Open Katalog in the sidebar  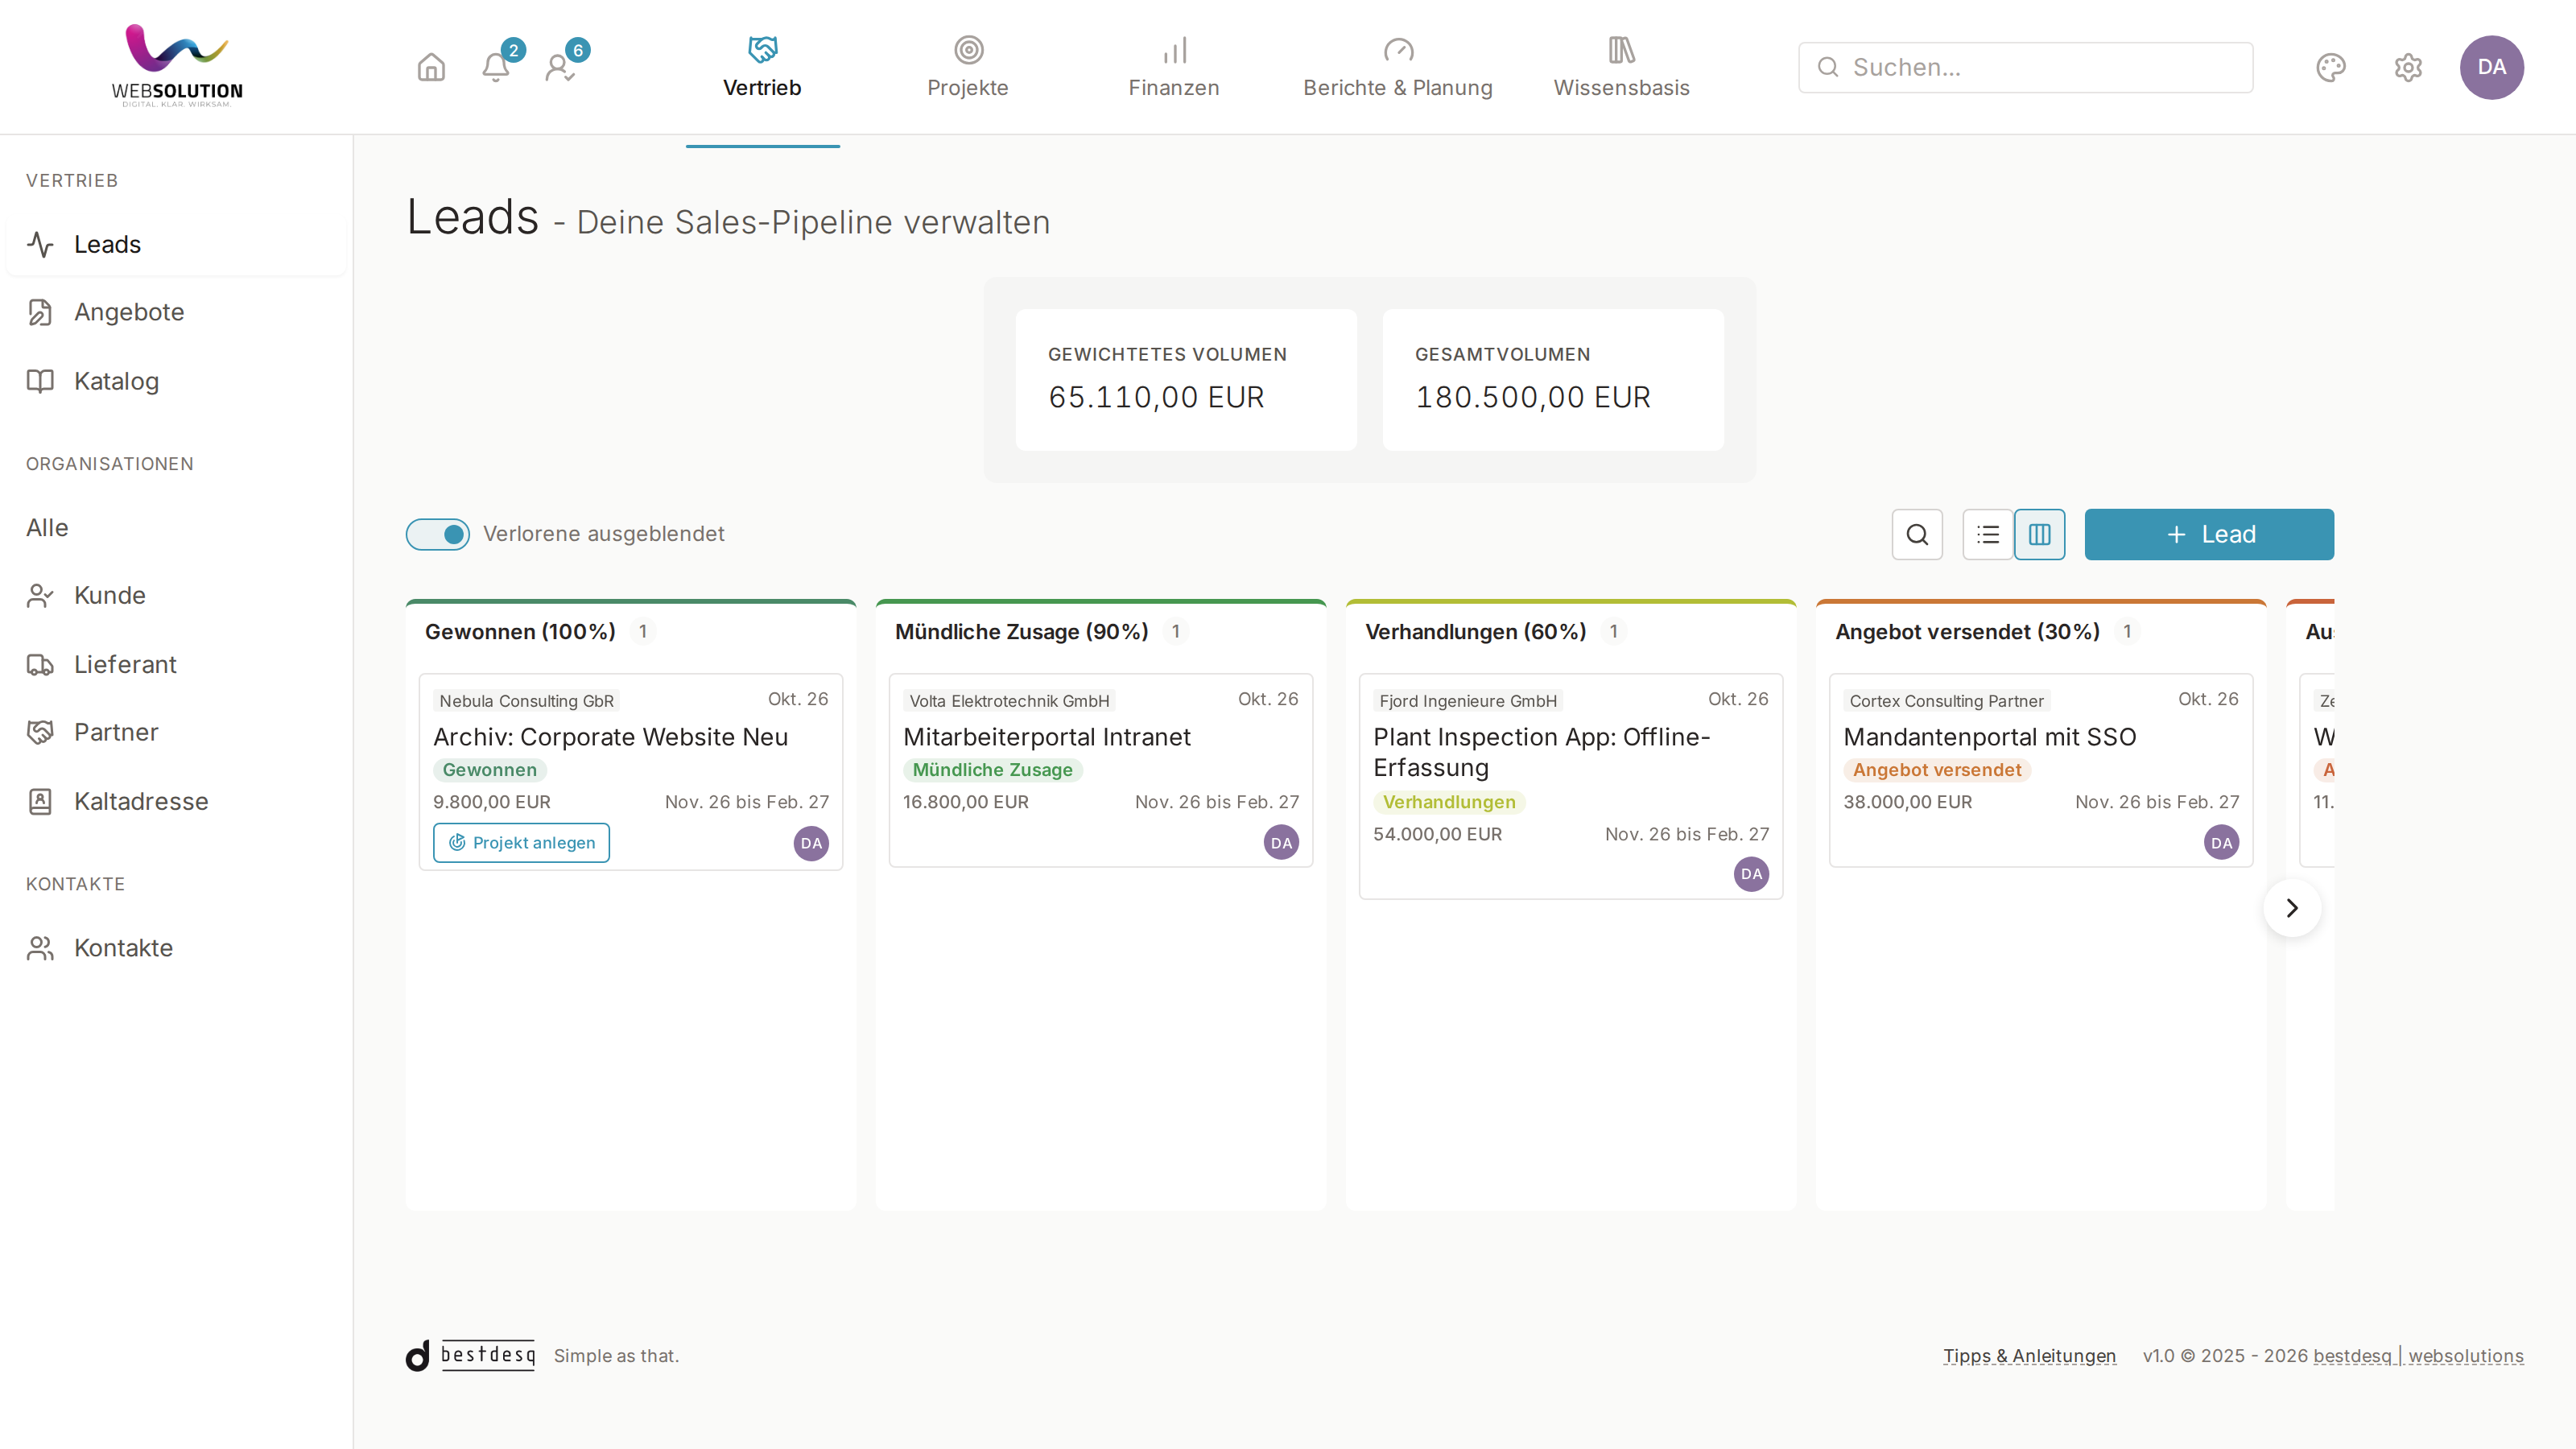(x=176, y=381)
